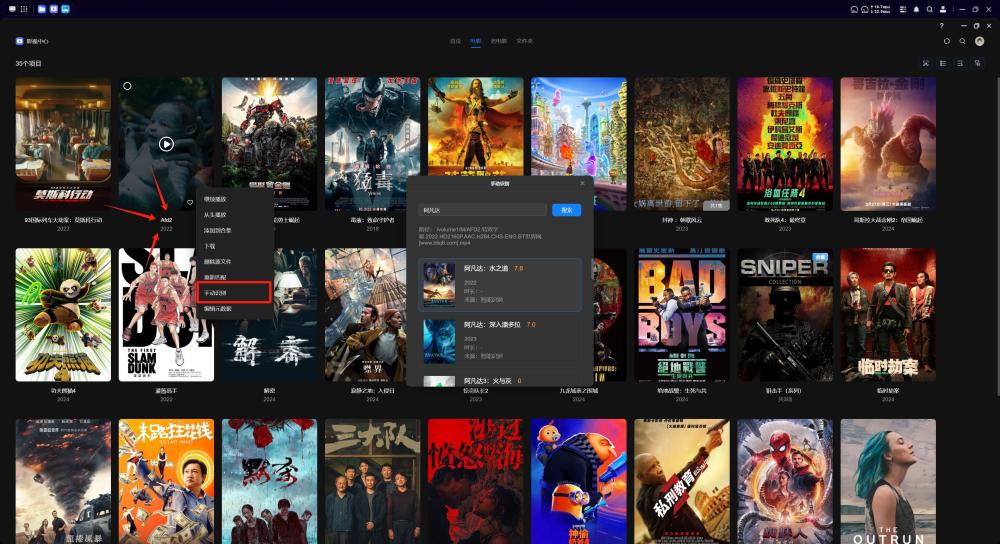Select the 阿凡达：水之道 match result
This screenshot has height=544, width=1000.
tap(500, 285)
